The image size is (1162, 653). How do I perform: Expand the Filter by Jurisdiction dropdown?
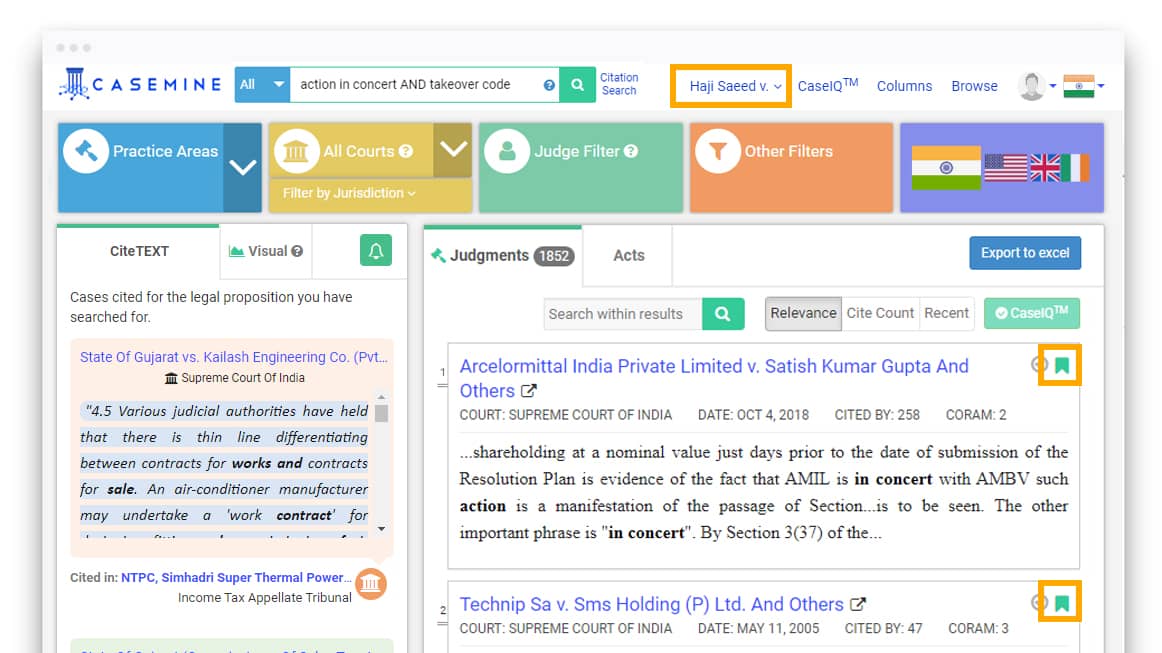349,193
